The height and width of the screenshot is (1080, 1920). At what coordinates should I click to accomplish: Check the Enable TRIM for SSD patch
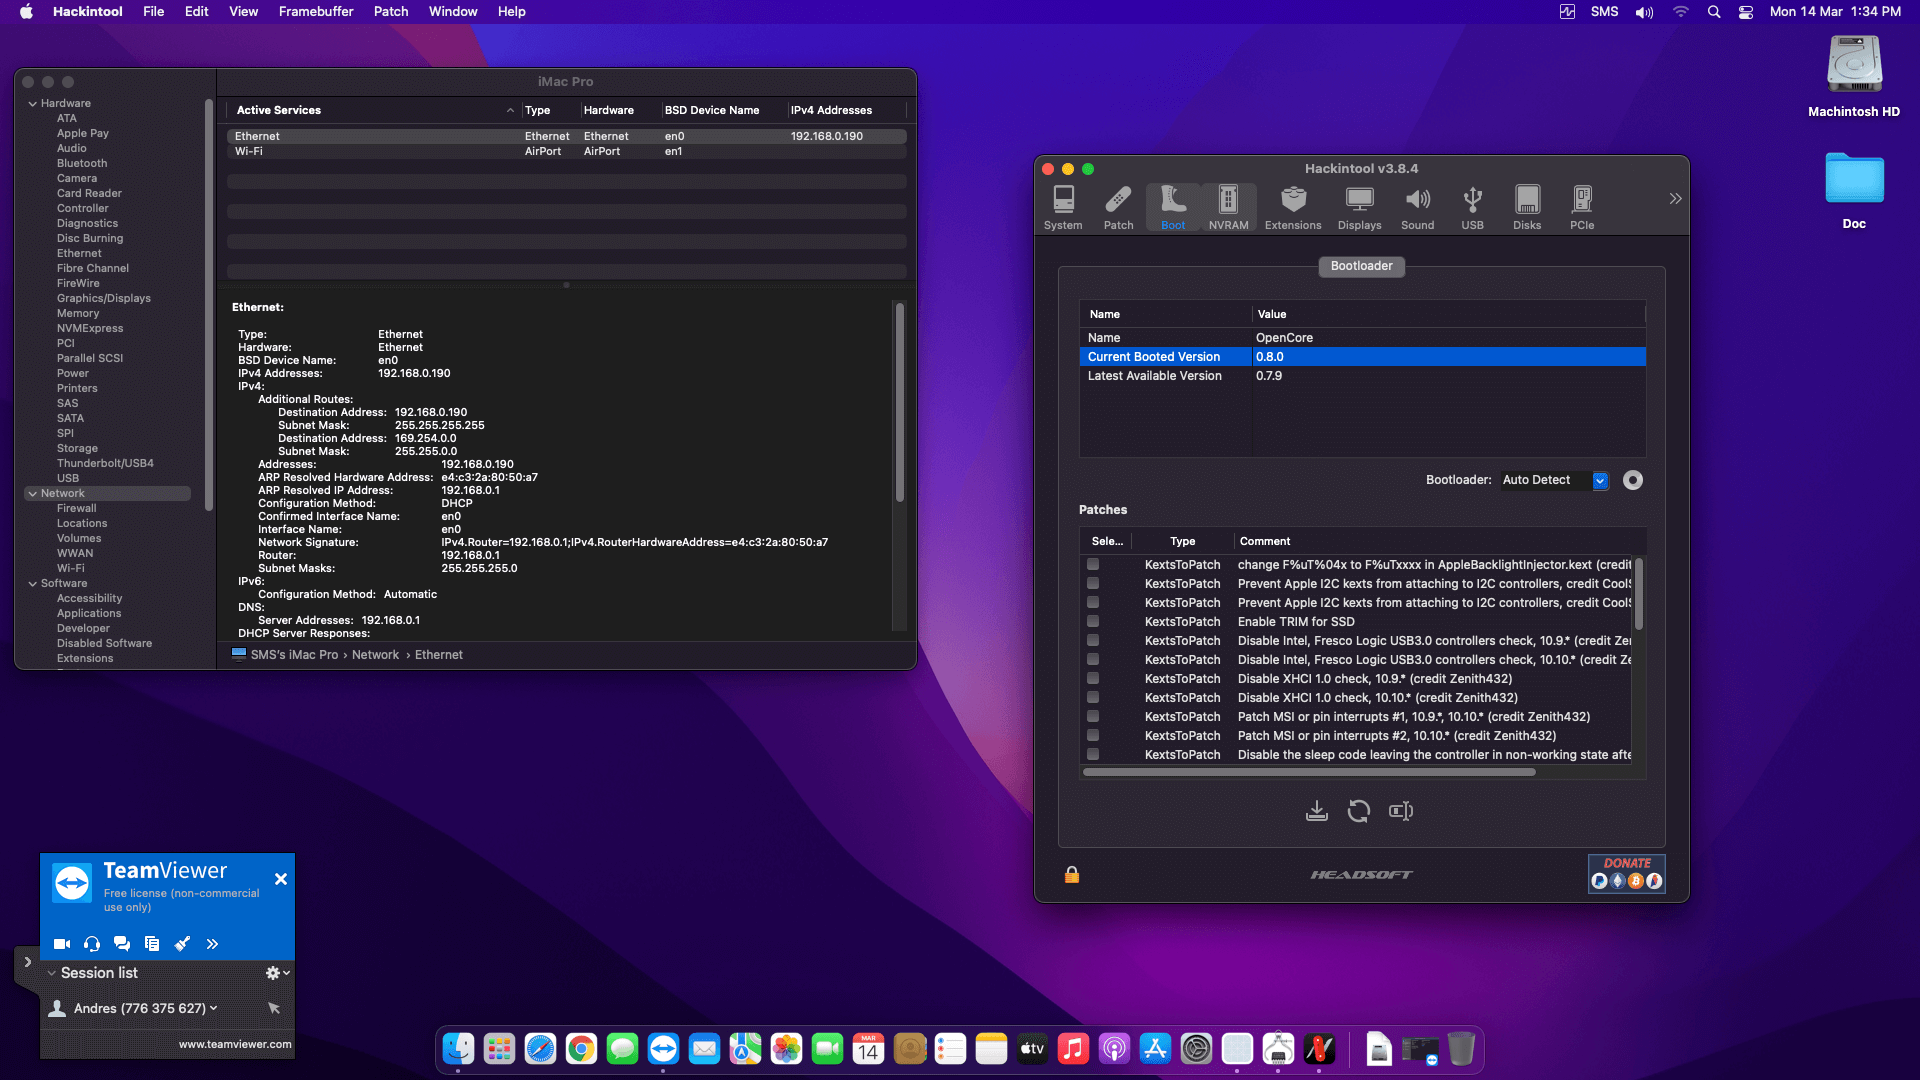point(1093,621)
